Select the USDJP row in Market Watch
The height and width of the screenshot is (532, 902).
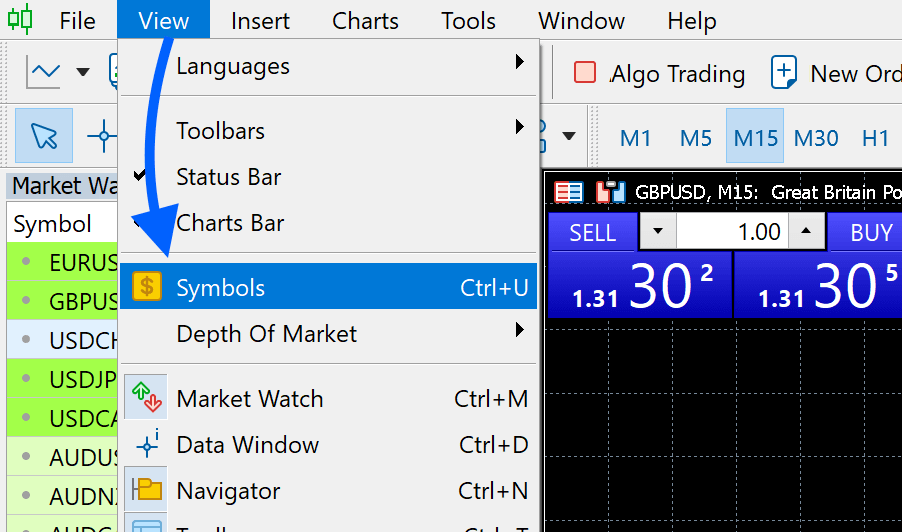point(62,379)
